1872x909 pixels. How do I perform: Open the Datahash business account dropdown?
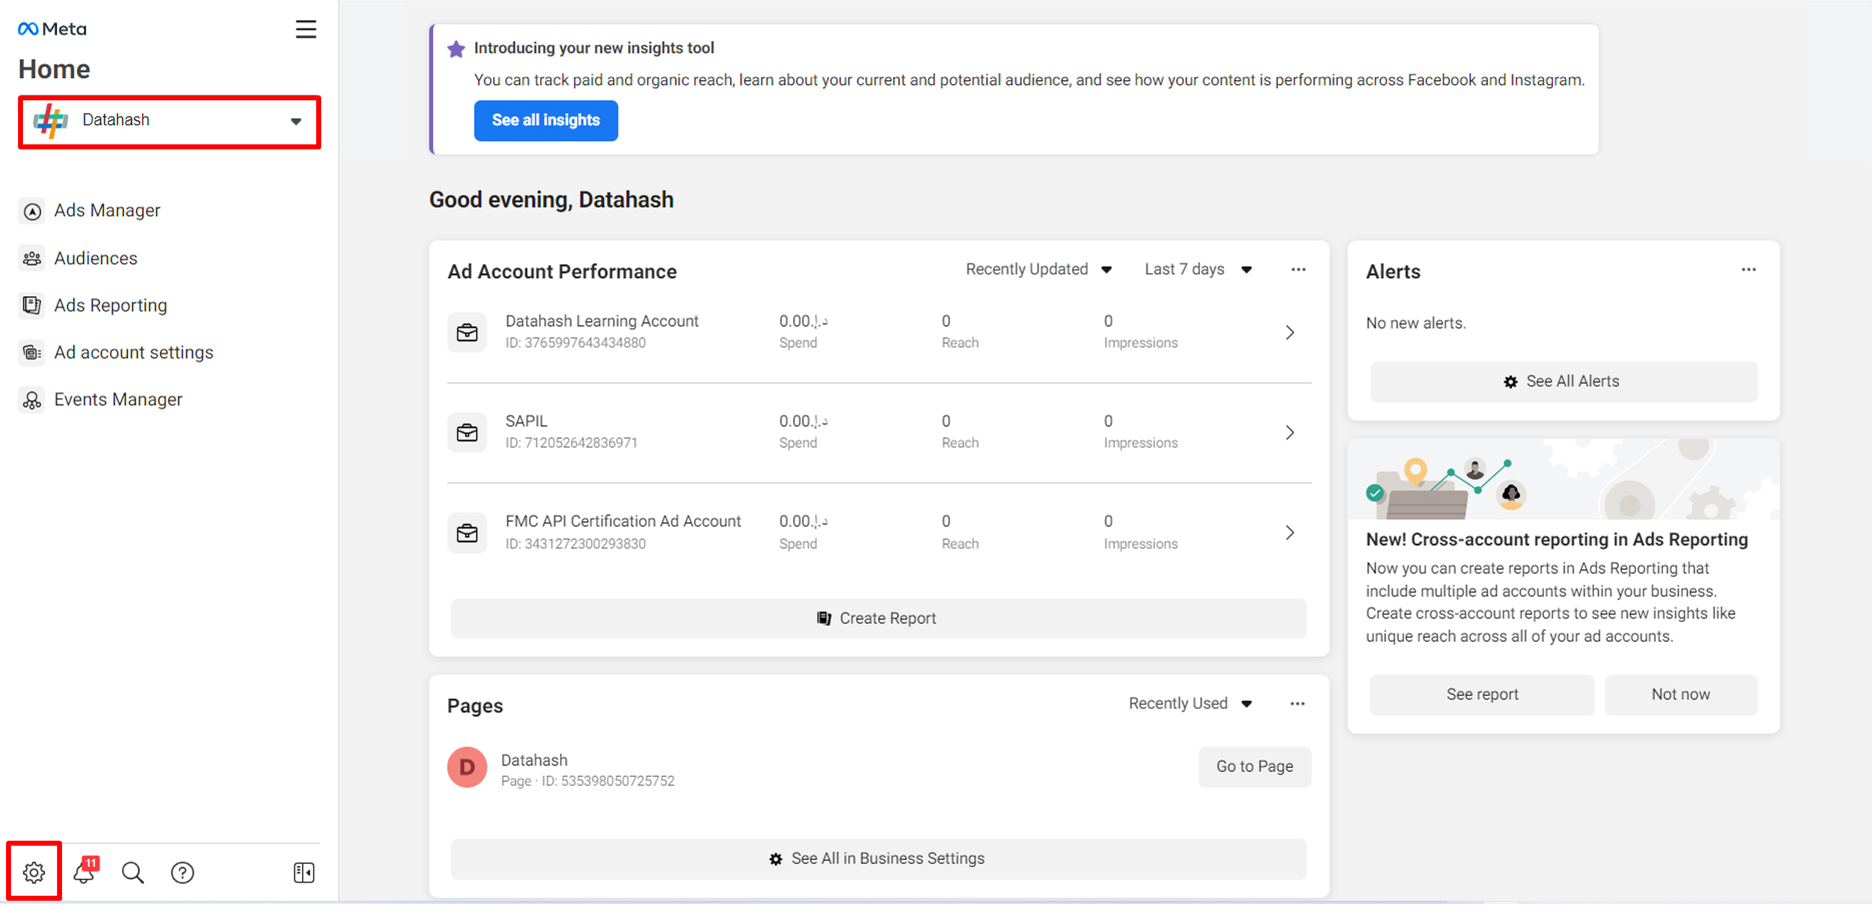click(169, 121)
